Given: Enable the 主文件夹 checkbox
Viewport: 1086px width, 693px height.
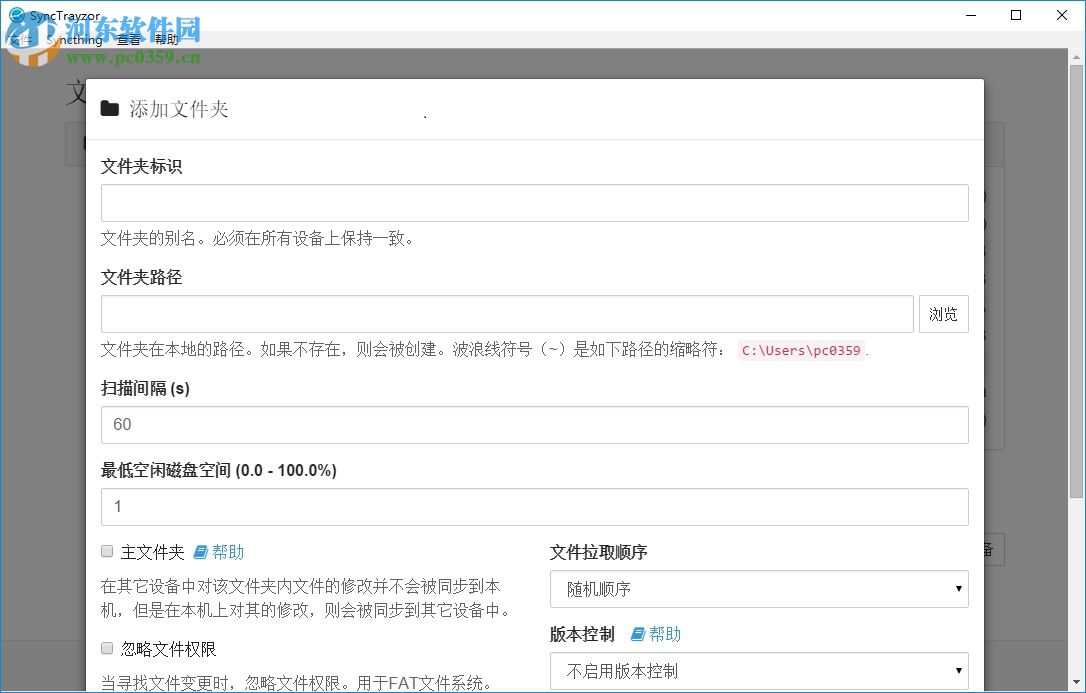Looking at the screenshot, I should coord(106,551).
